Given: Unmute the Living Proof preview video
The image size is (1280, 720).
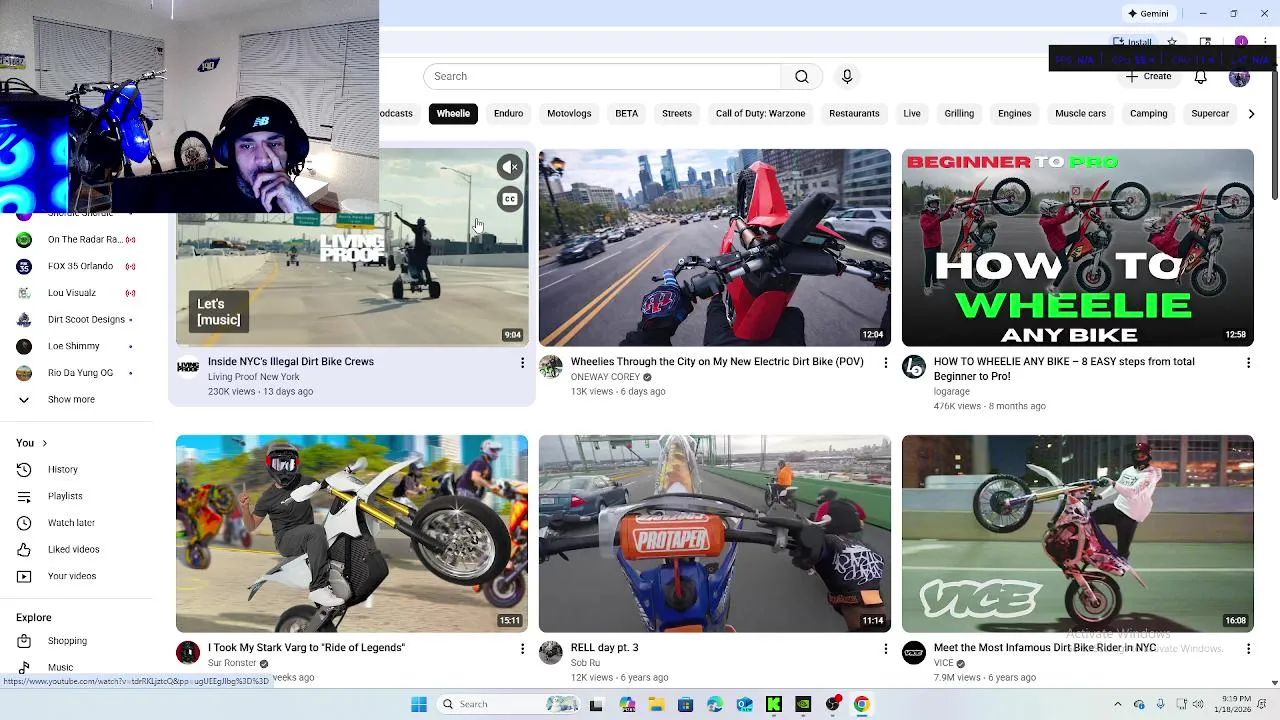Looking at the screenshot, I should pos(510,167).
